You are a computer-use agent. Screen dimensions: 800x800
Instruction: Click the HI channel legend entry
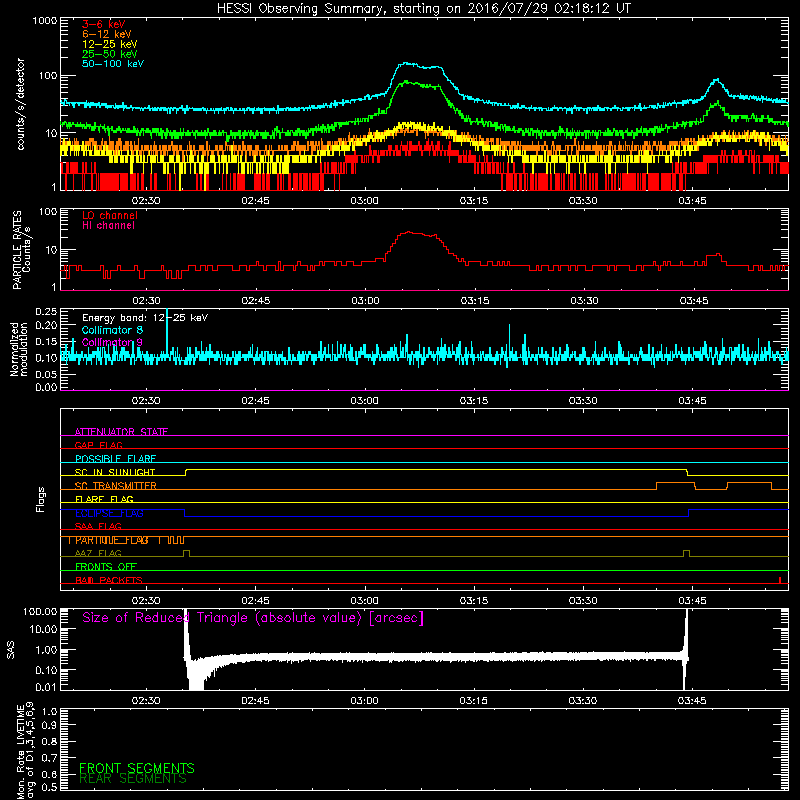tap(108, 226)
